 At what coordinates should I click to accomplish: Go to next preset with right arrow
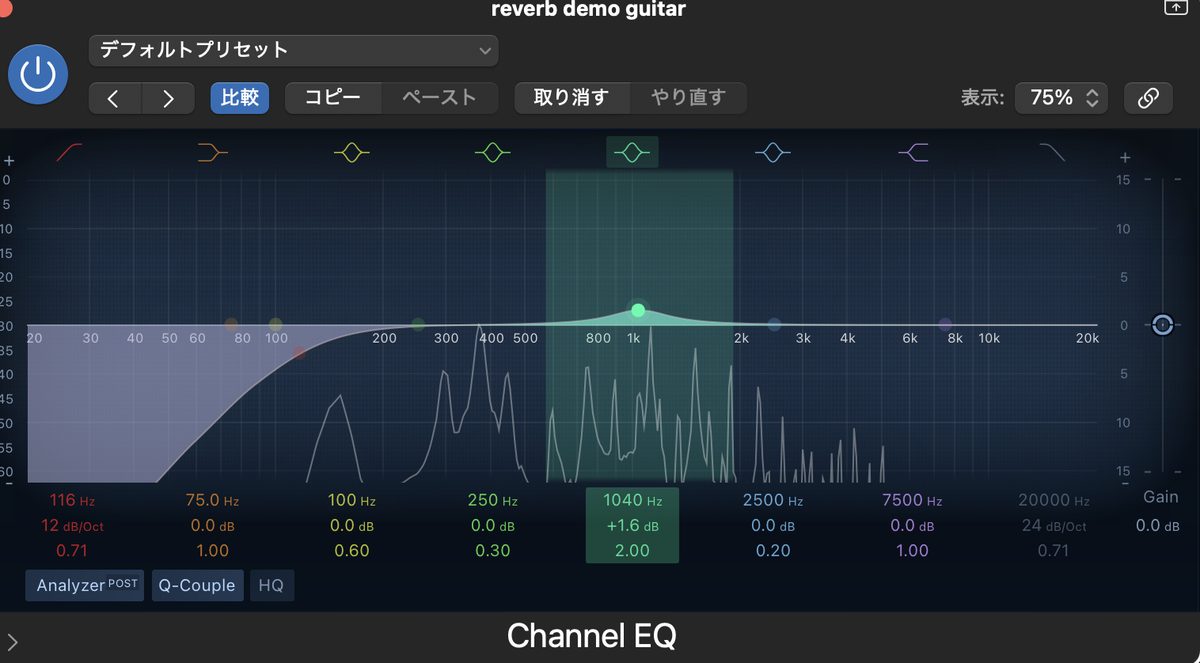click(x=168, y=98)
